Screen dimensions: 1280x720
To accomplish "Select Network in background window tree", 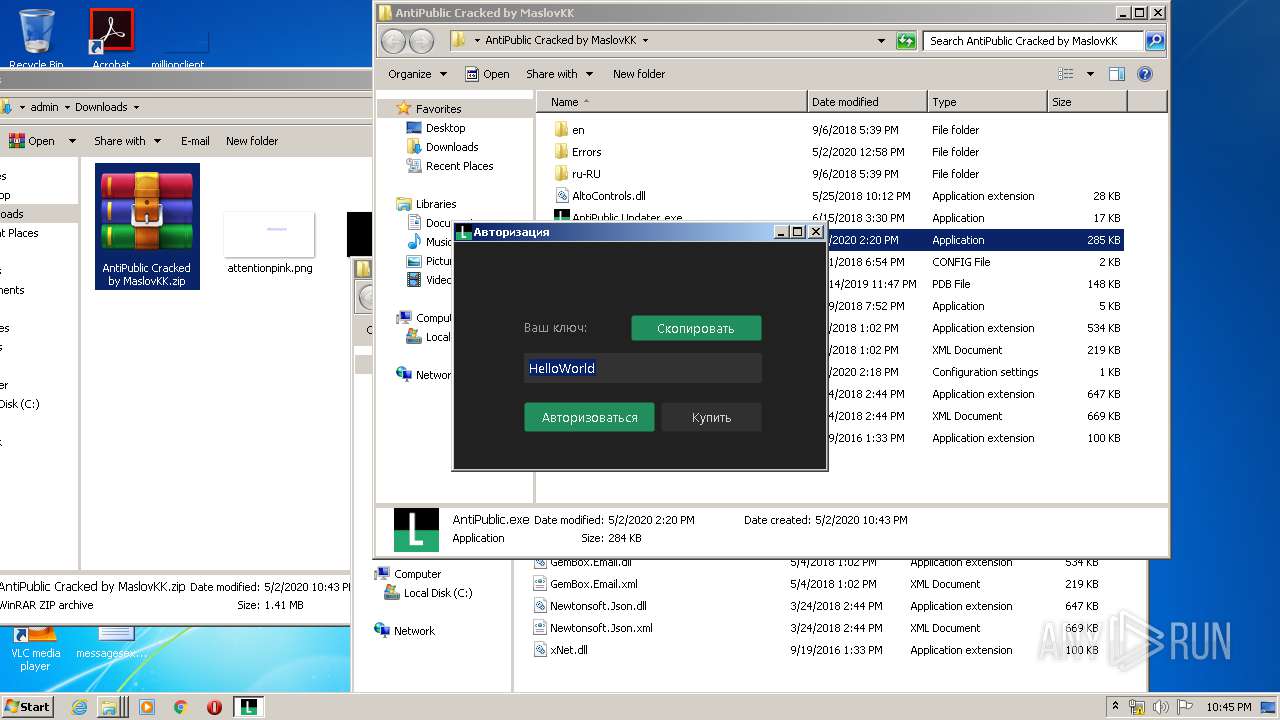I will [x=414, y=631].
